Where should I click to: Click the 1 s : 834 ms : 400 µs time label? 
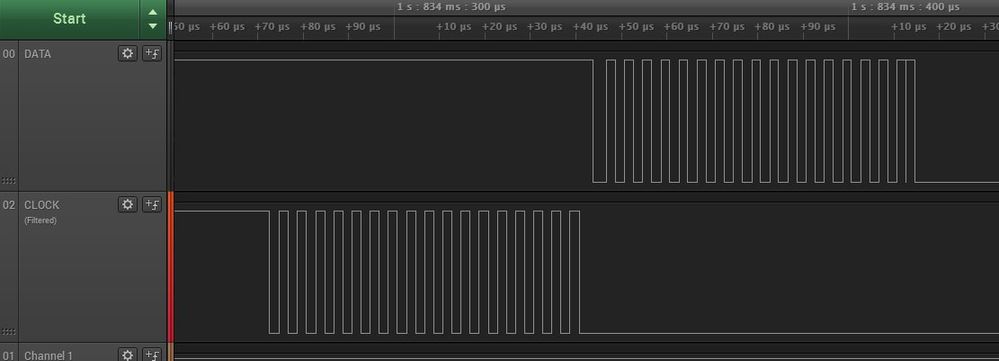pyautogui.click(x=905, y=7)
